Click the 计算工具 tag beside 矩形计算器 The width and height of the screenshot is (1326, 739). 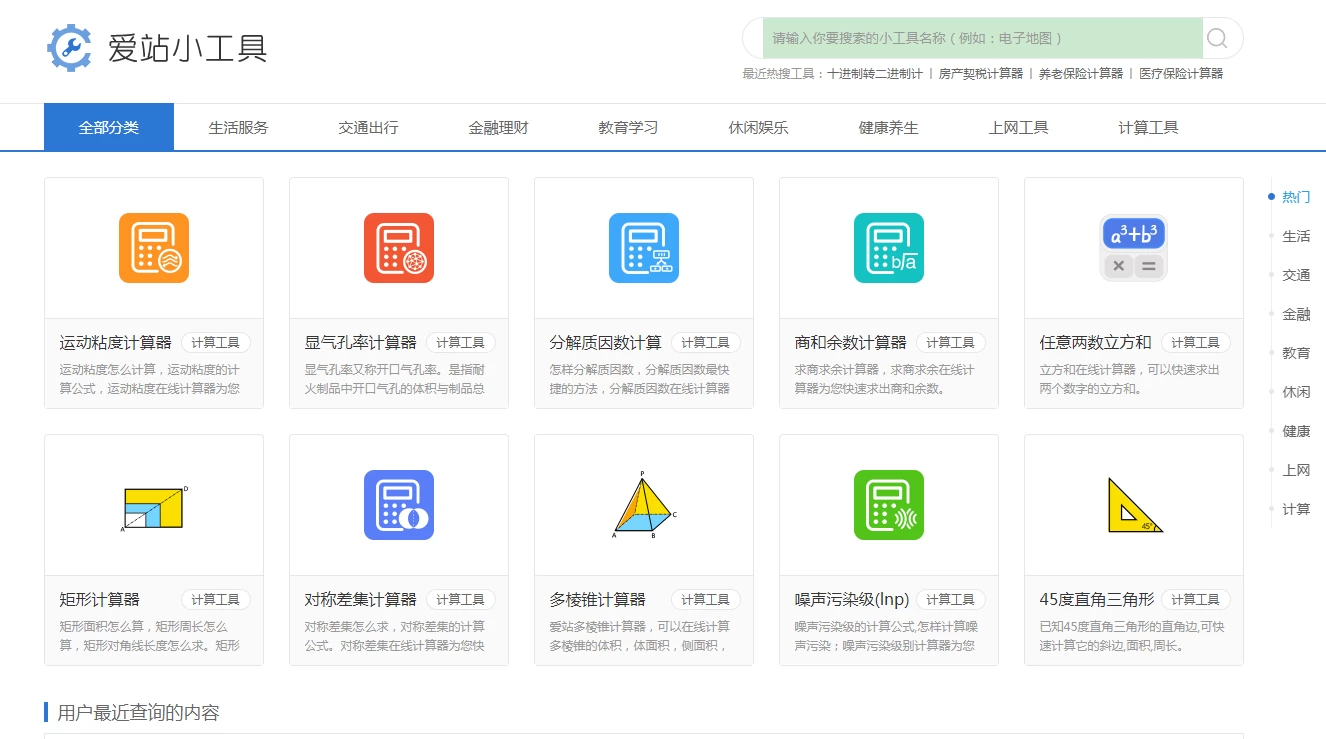click(217, 598)
